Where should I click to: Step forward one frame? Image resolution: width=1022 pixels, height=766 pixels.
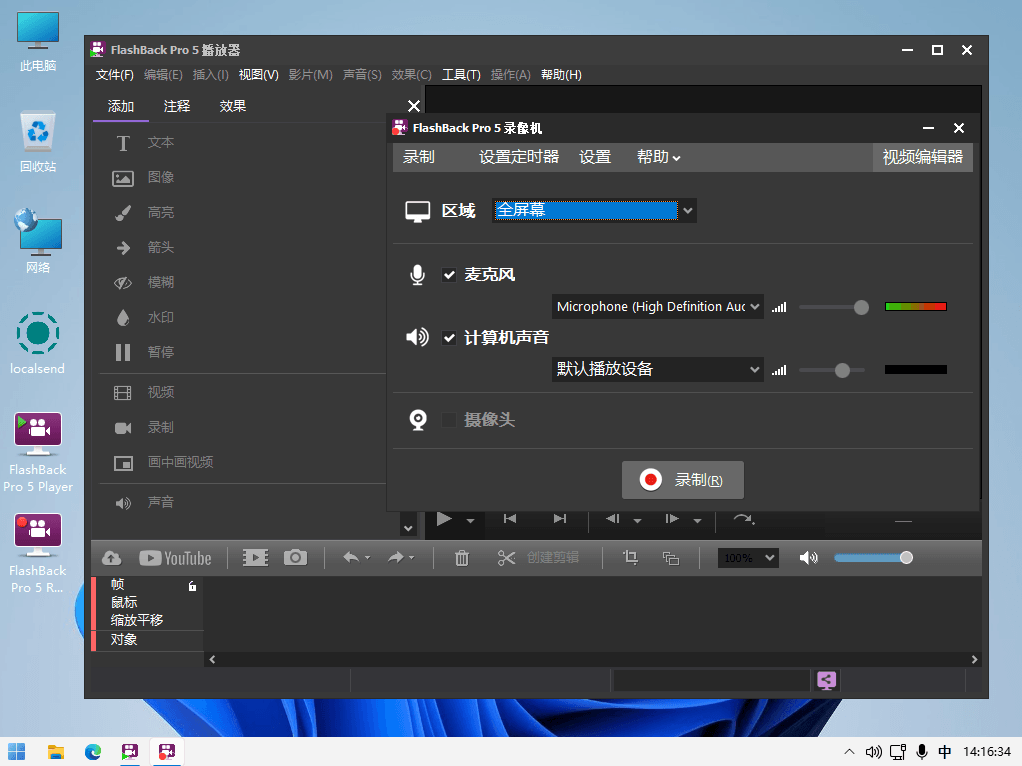(672, 519)
